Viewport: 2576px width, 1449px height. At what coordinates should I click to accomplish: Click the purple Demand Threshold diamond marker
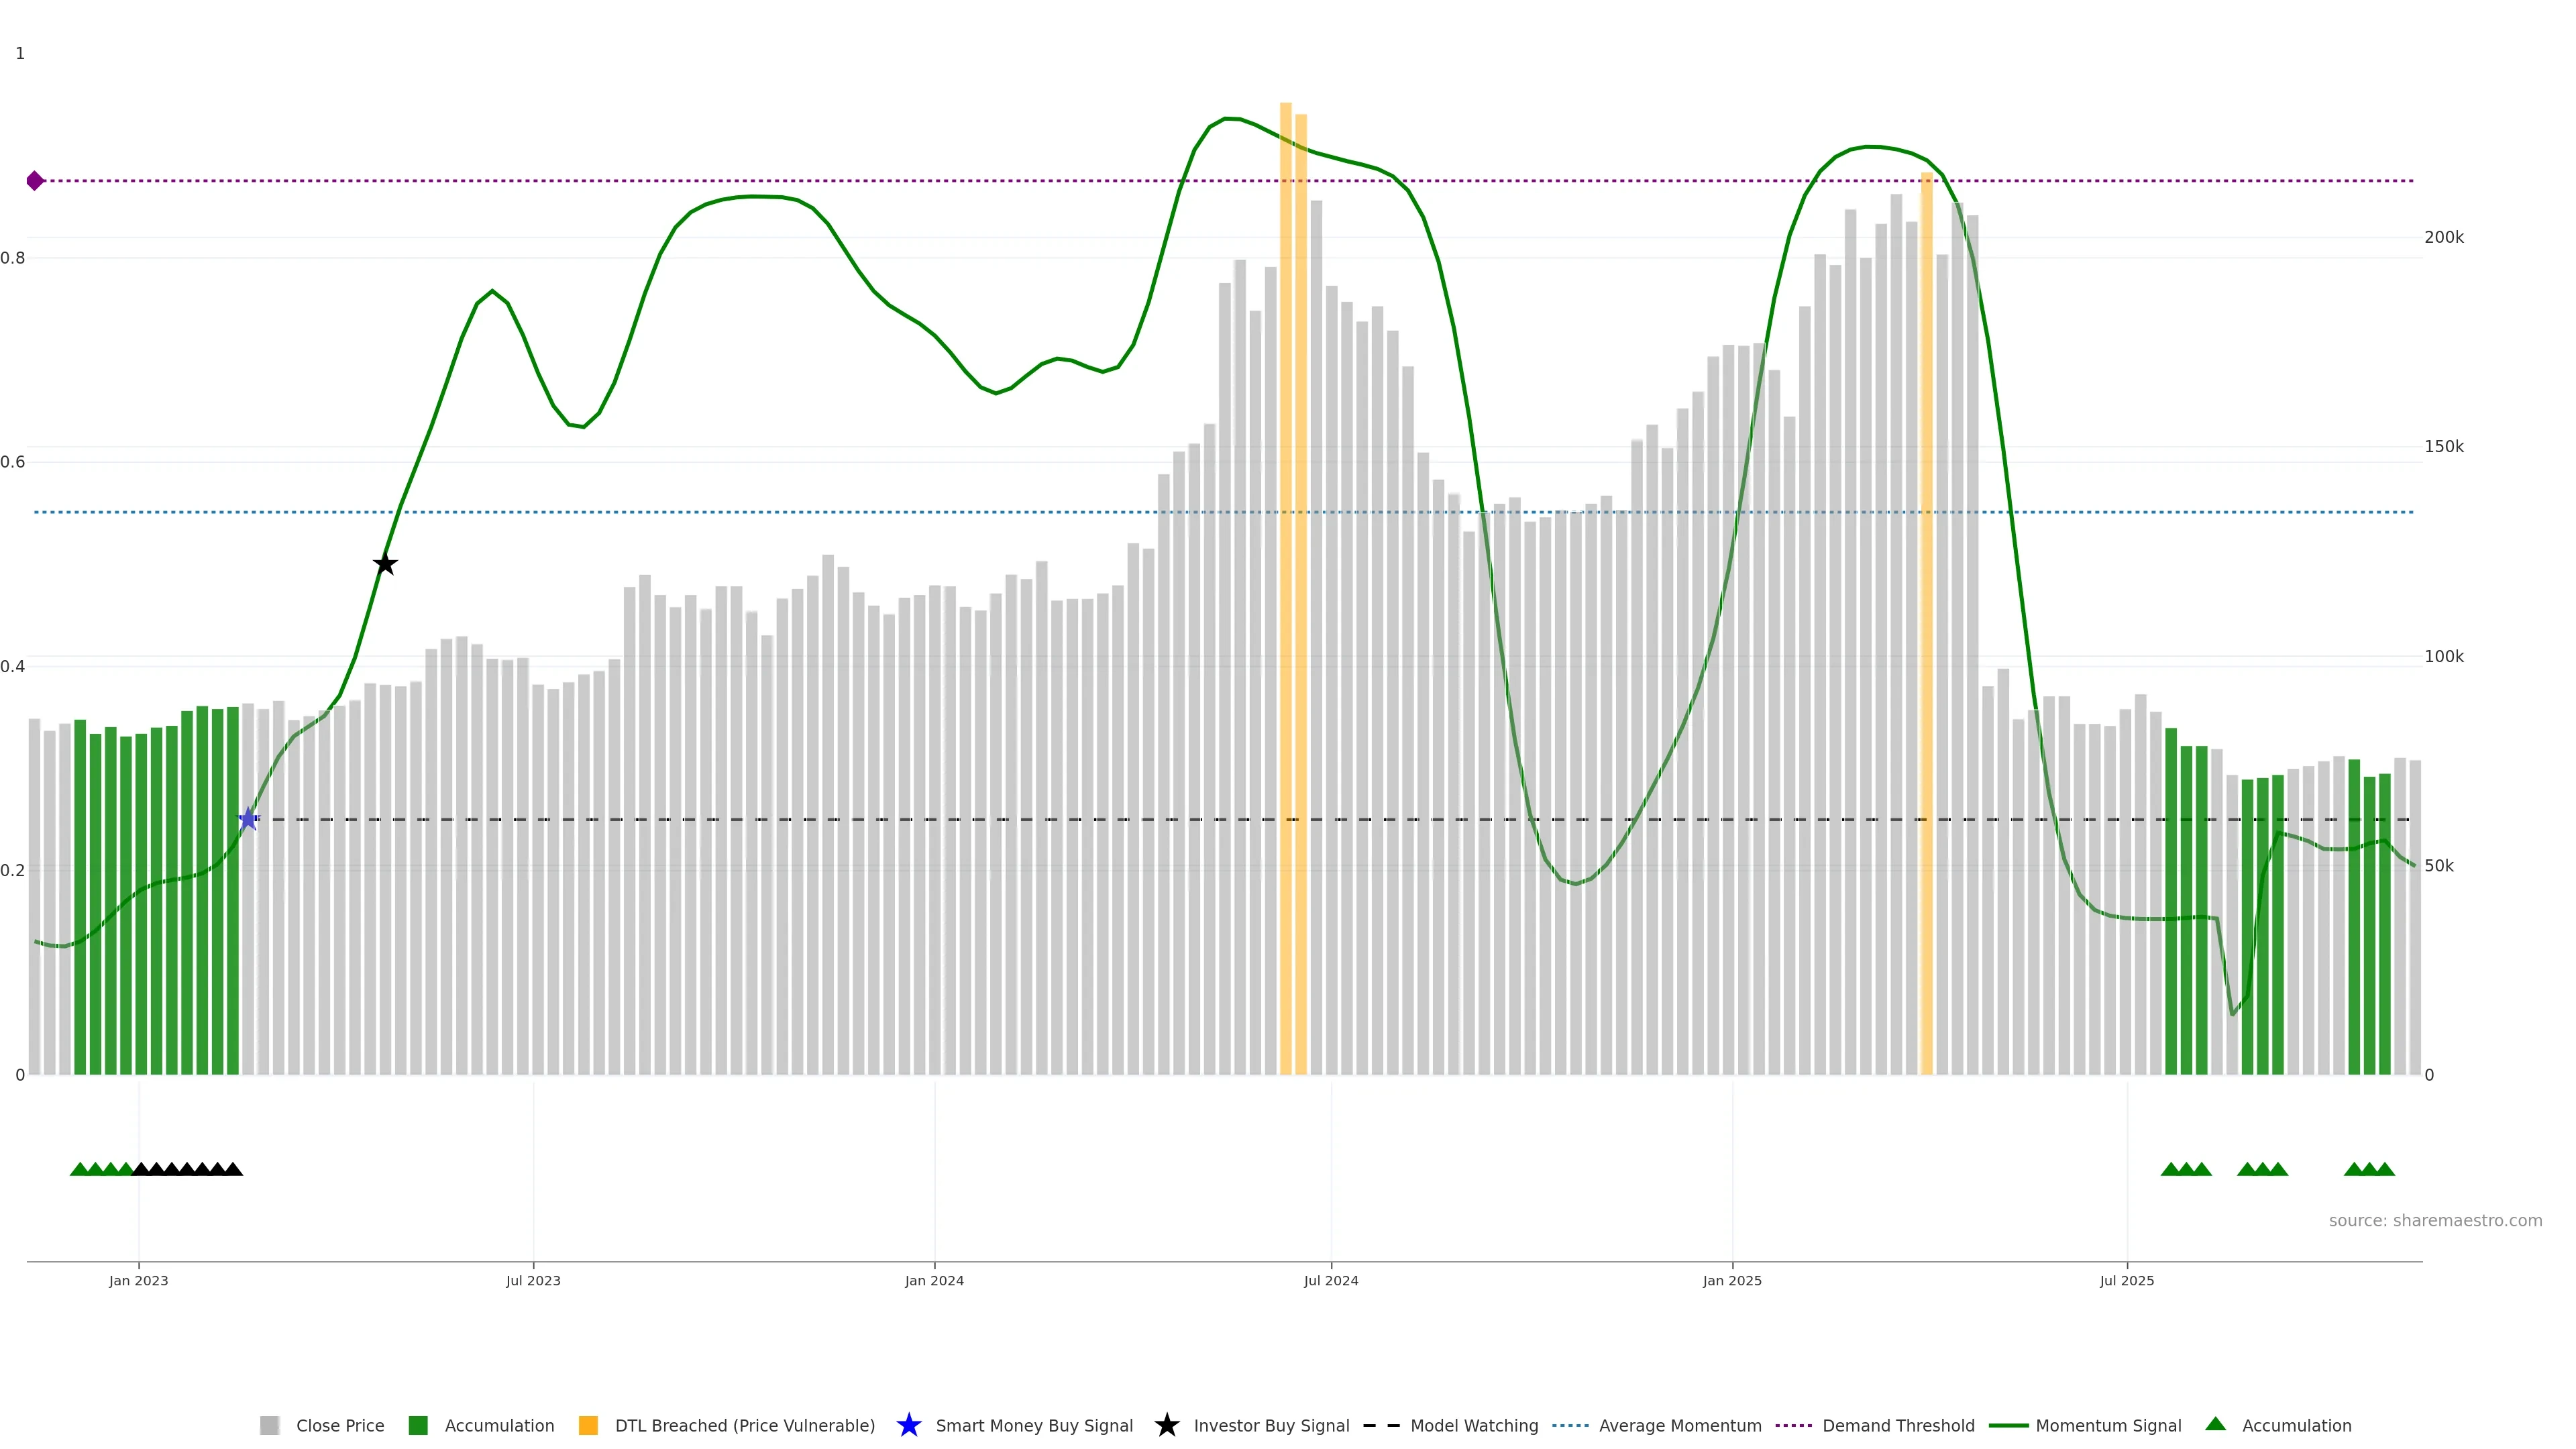[35, 181]
